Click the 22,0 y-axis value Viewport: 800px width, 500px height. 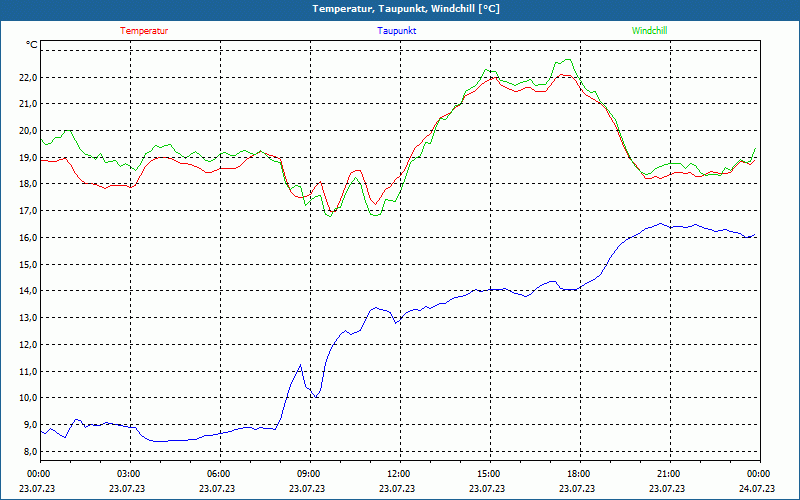29,78
